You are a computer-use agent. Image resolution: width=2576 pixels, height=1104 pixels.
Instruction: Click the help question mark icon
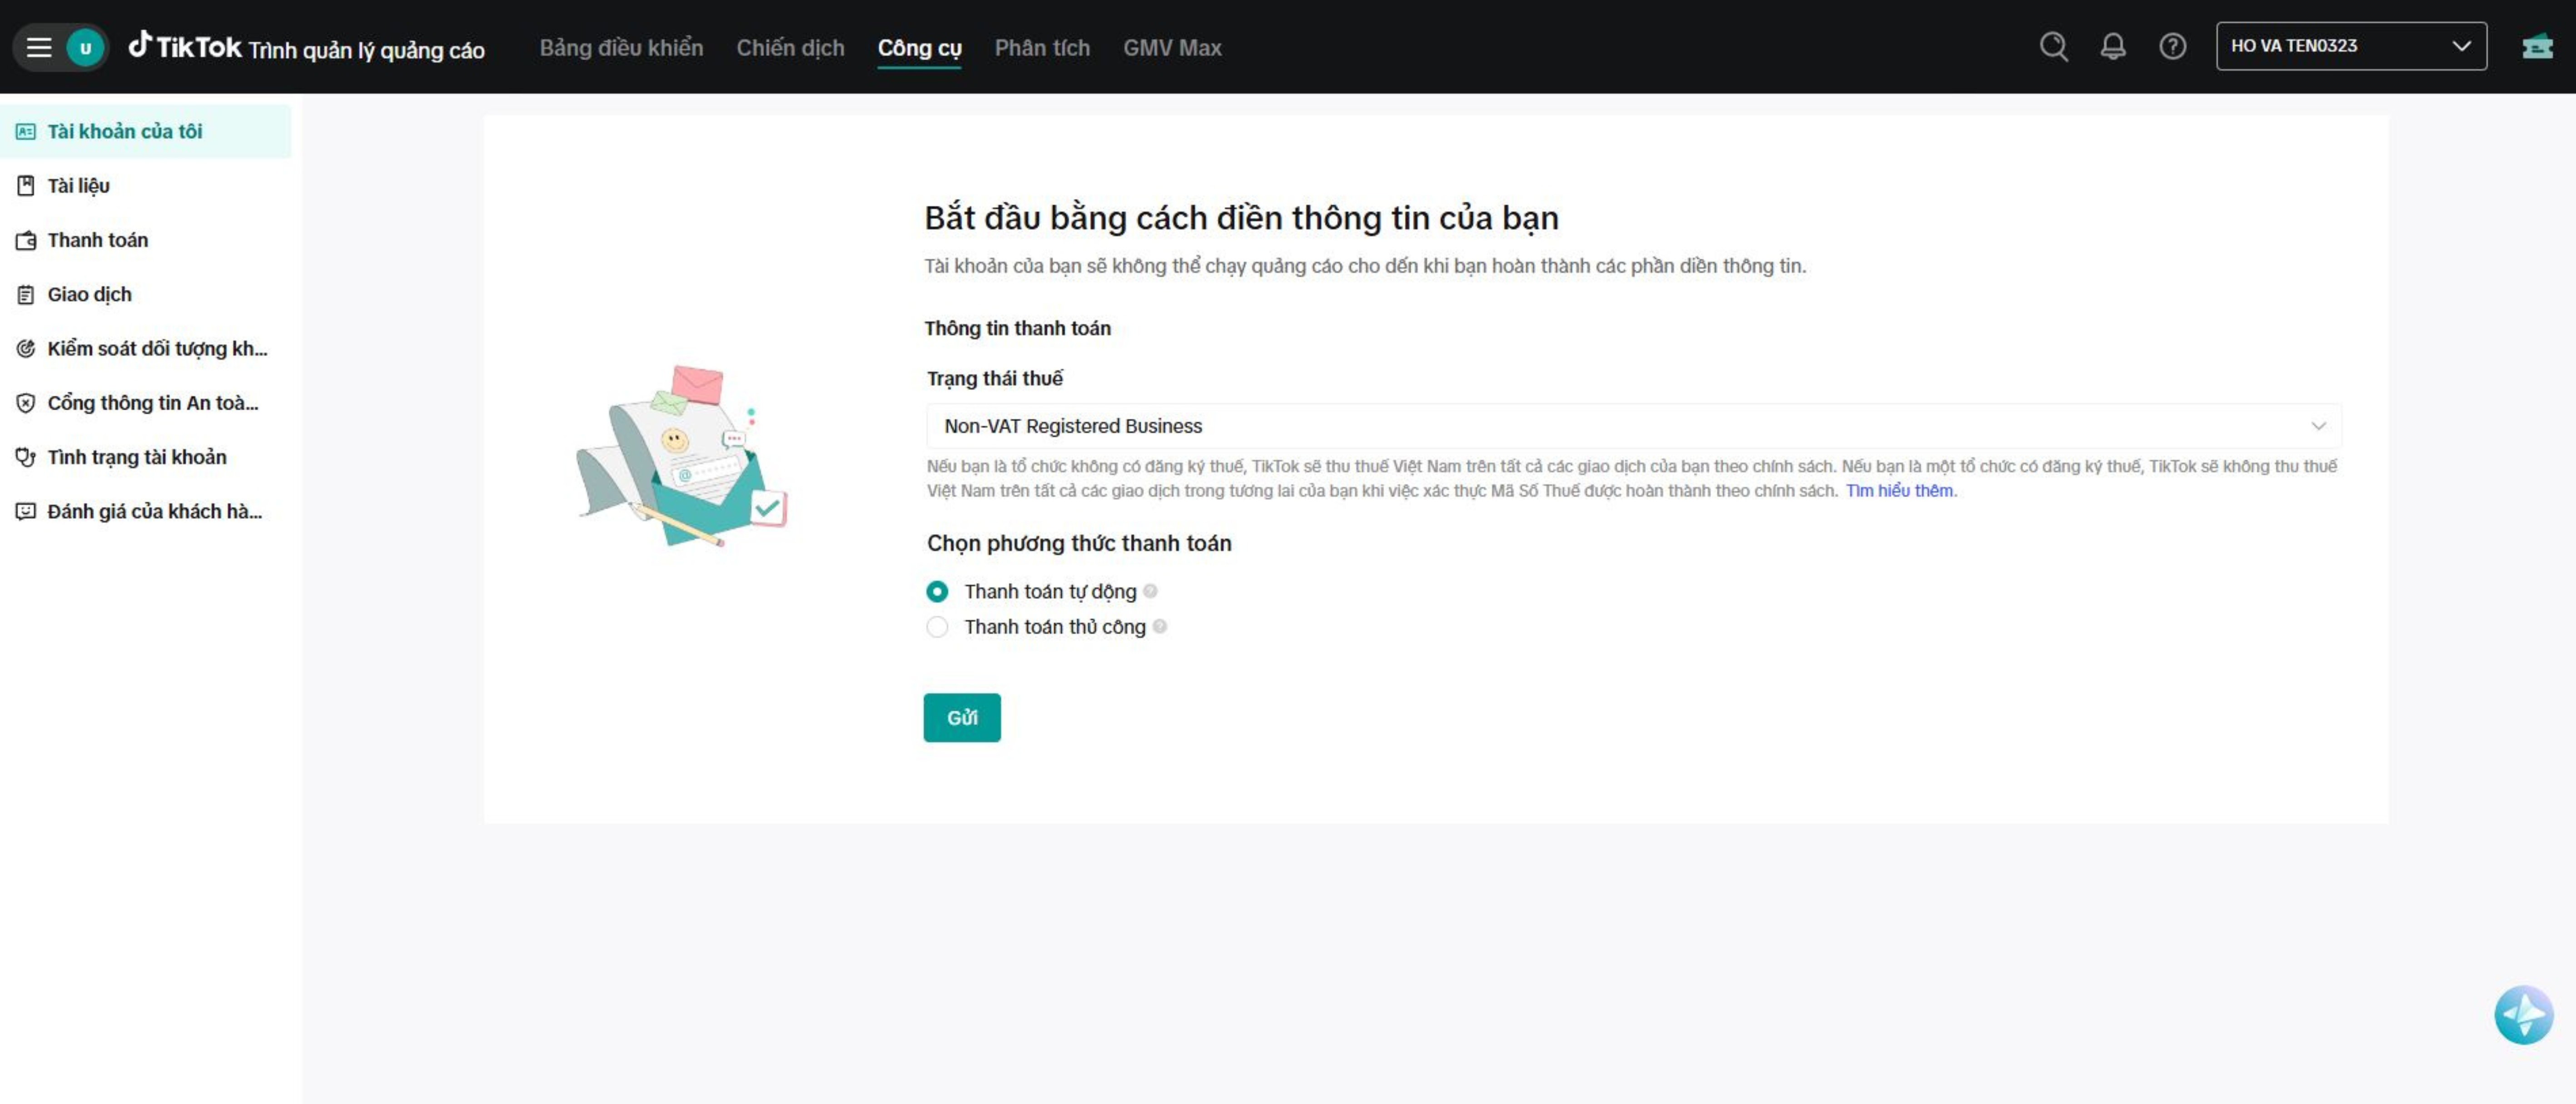2172,46
